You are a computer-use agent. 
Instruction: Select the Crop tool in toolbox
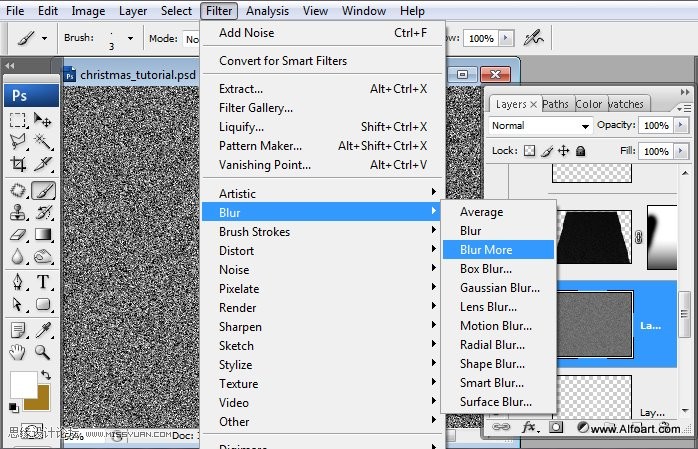18,164
